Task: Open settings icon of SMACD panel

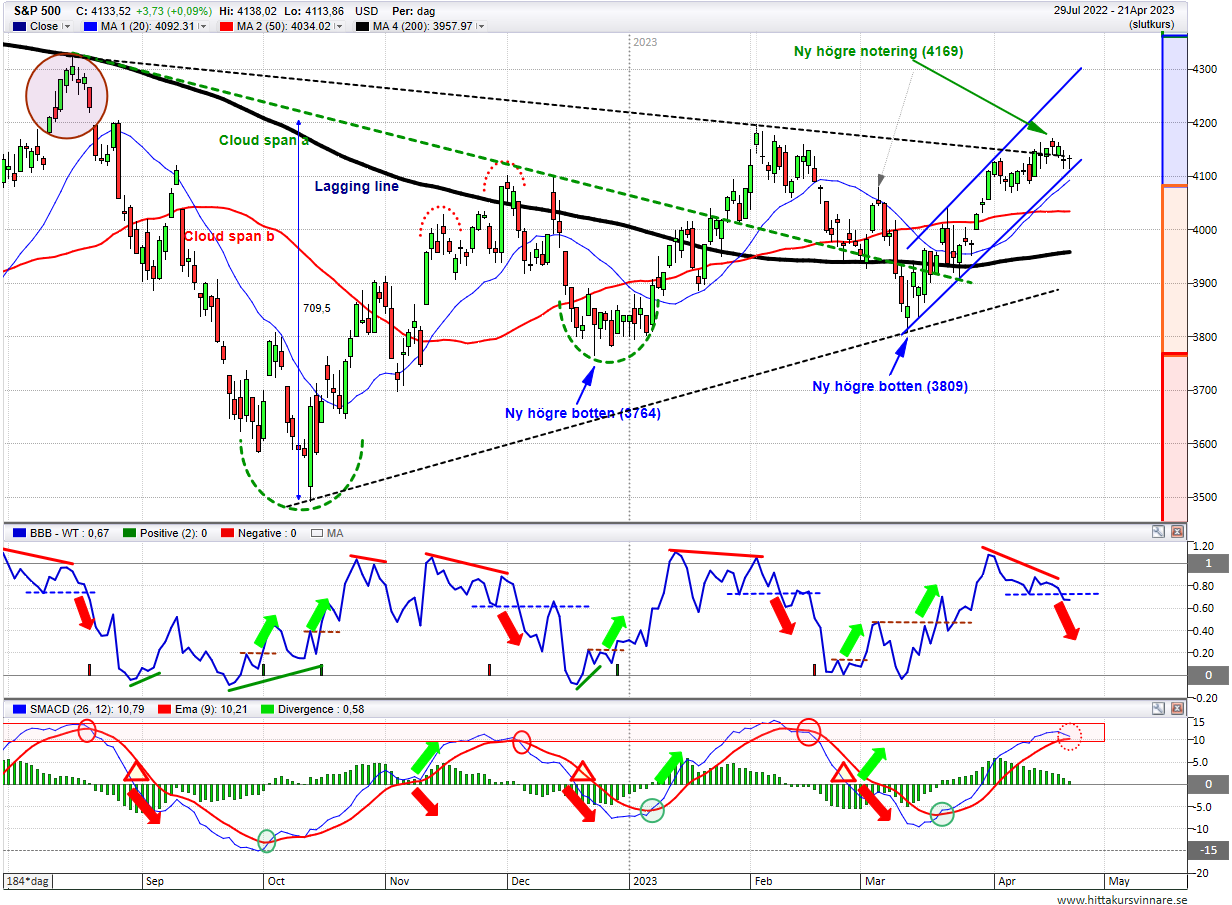Action: [x=1158, y=708]
